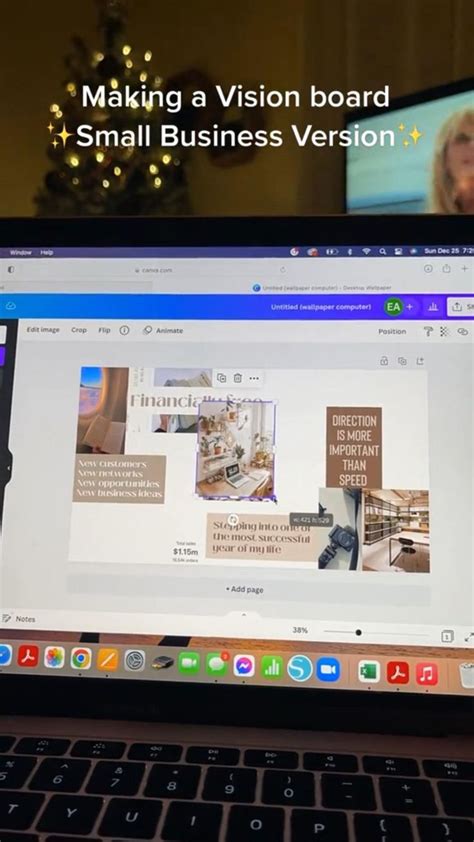Open Photos app from the dock
474x842 pixels.
[x=54, y=657]
